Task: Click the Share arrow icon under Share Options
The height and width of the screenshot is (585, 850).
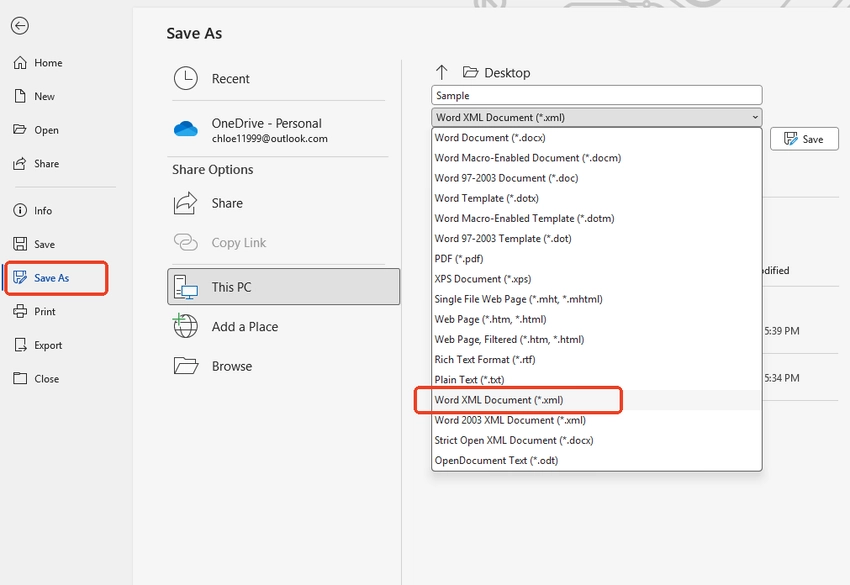Action: [x=185, y=203]
